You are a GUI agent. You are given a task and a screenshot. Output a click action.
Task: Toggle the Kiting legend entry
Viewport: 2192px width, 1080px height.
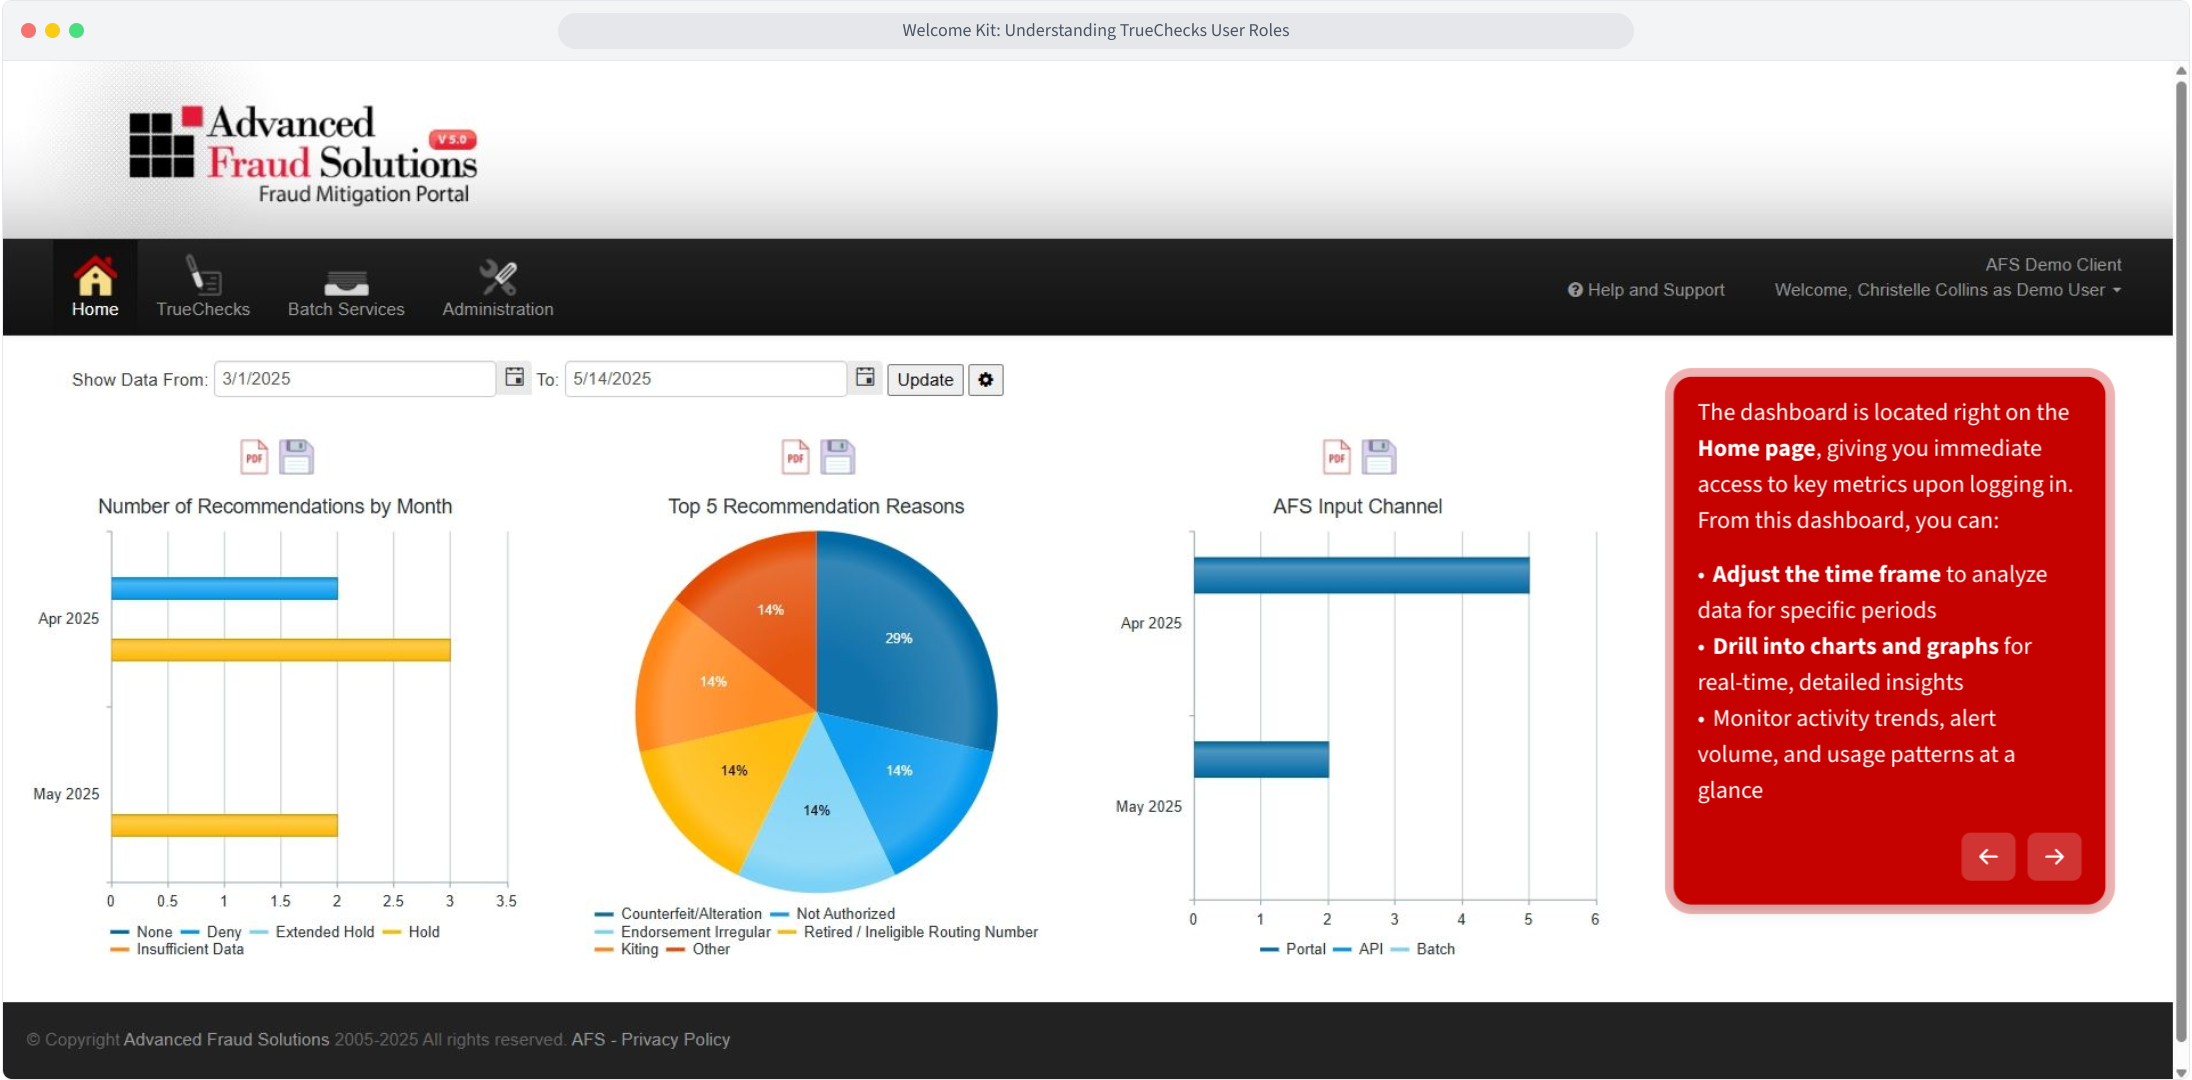pos(627,949)
